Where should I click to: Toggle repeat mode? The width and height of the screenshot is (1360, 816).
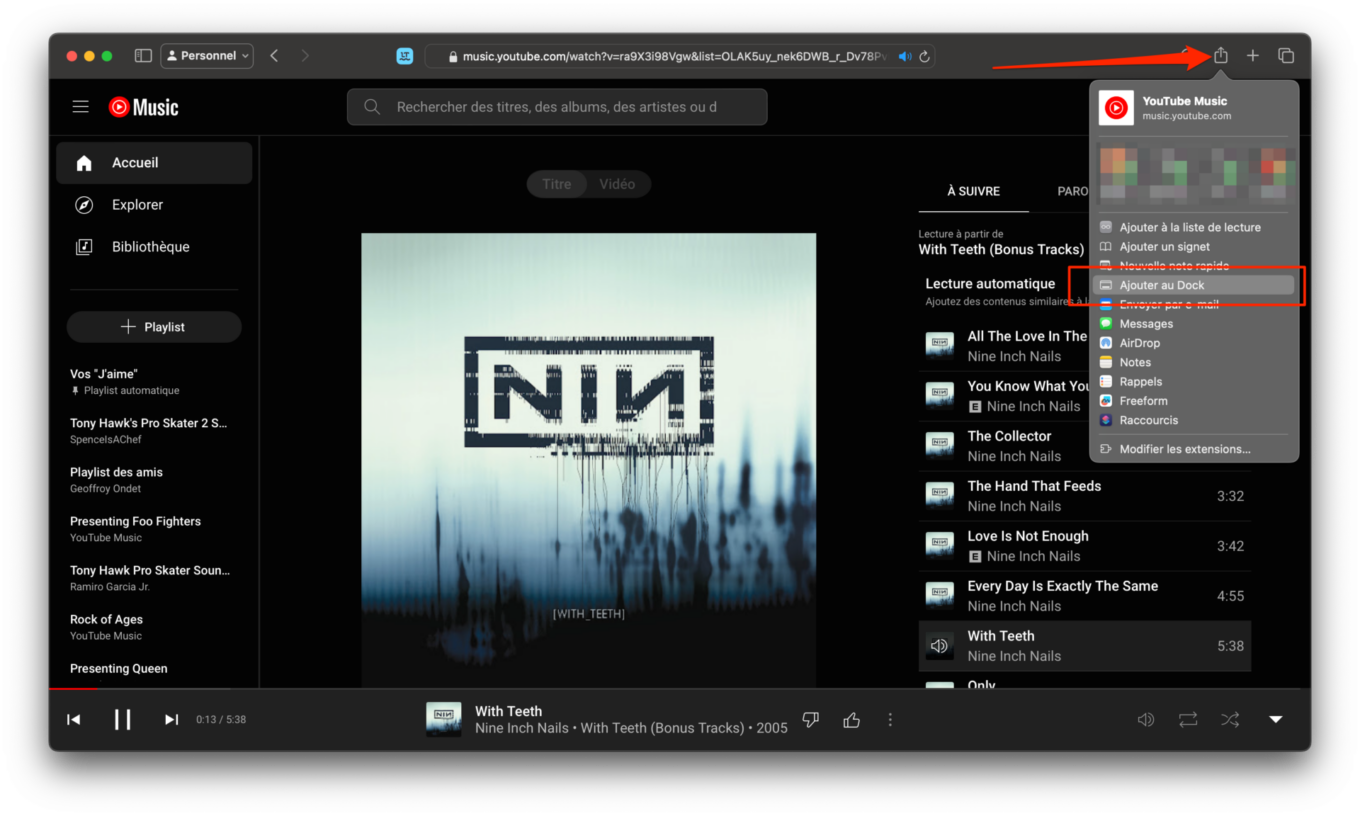coord(1188,720)
